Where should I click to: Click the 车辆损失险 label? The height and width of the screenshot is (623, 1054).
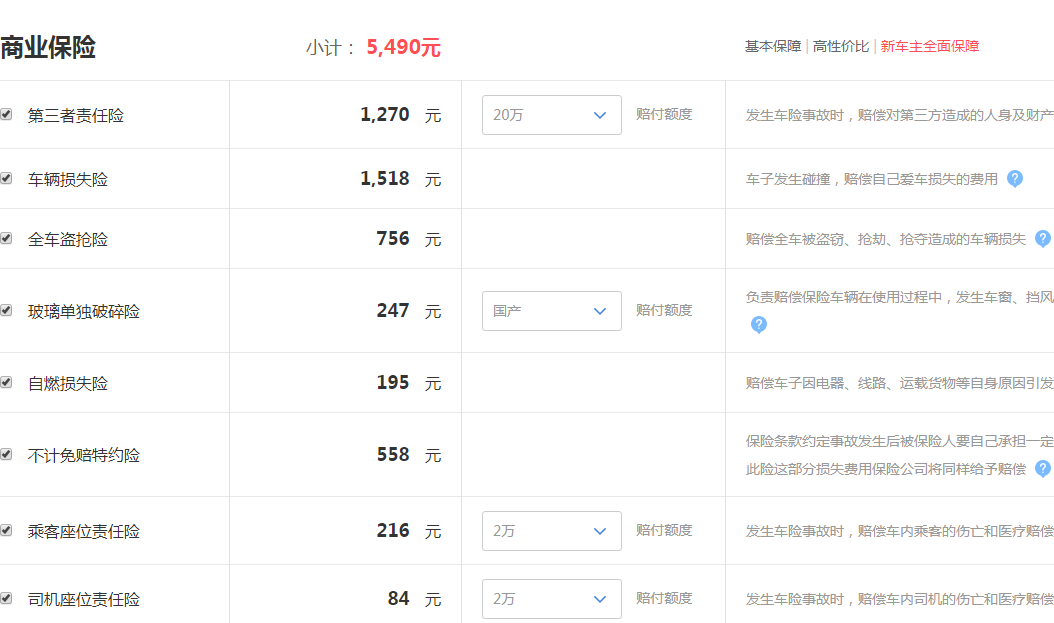point(67,179)
